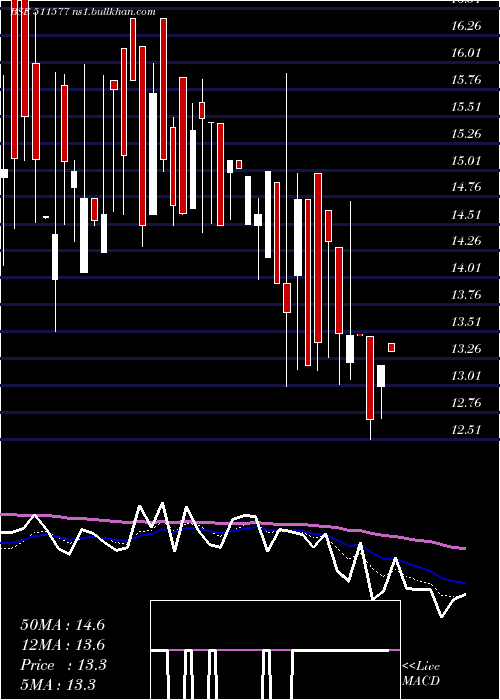Click the 15.76 price axis label
Viewport: 500px width, 700px height.
pyautogui.click(x=466, y=80)
